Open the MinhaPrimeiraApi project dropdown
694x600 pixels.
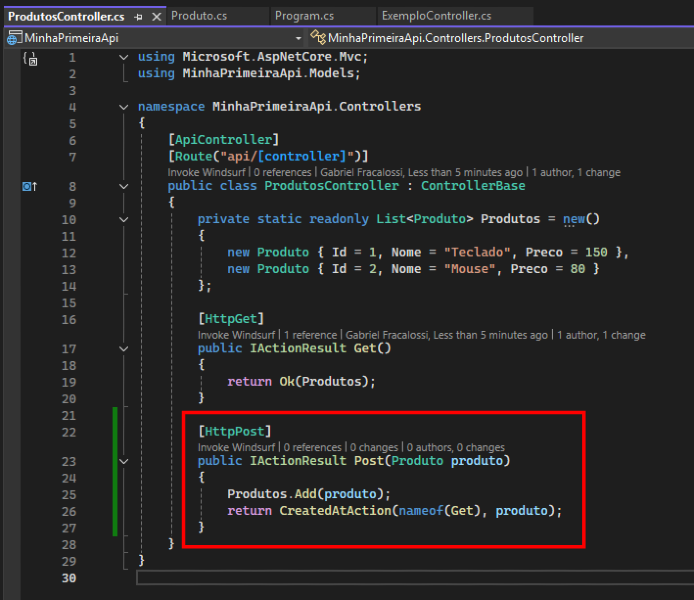[298, 38]
